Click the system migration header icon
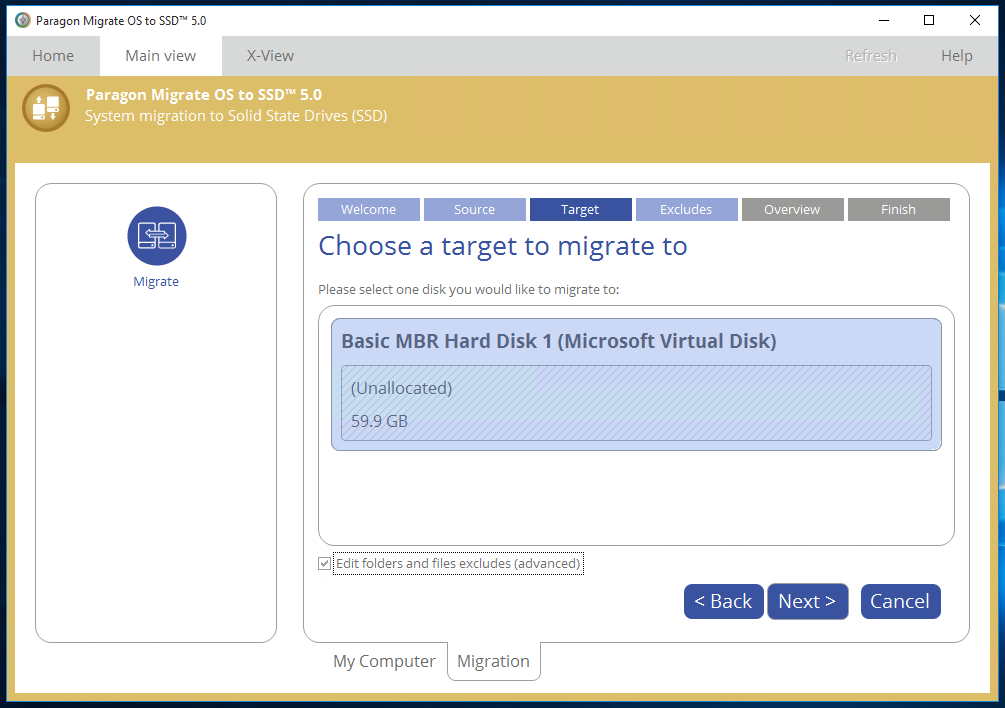This screenshot has height=708, width=1005. 46,108
